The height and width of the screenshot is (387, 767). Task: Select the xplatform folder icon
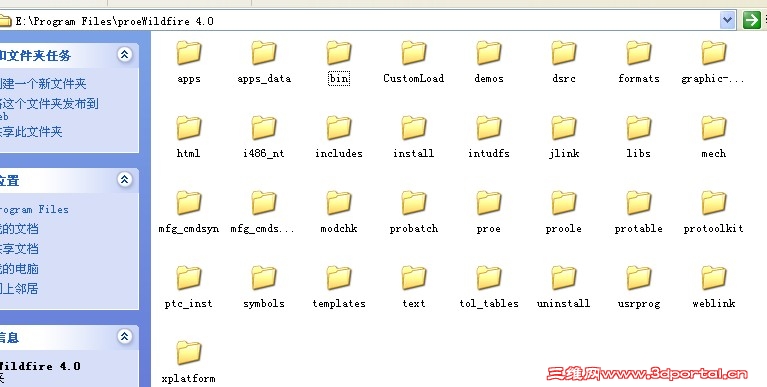click(x=189, y=353)
